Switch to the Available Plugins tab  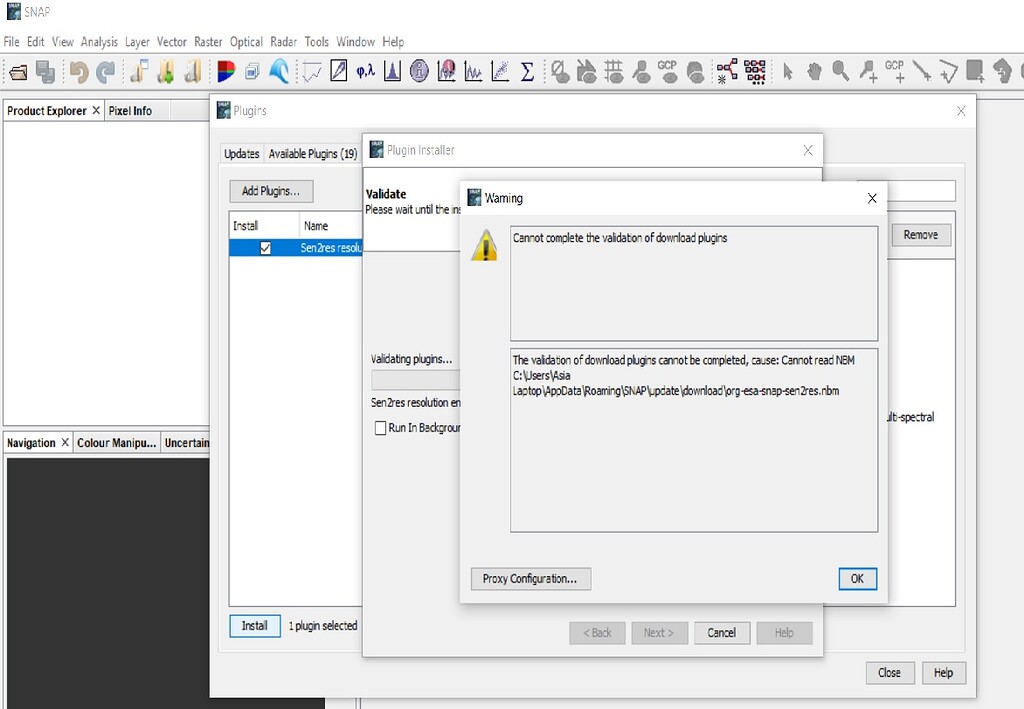(x=312, y=154)
